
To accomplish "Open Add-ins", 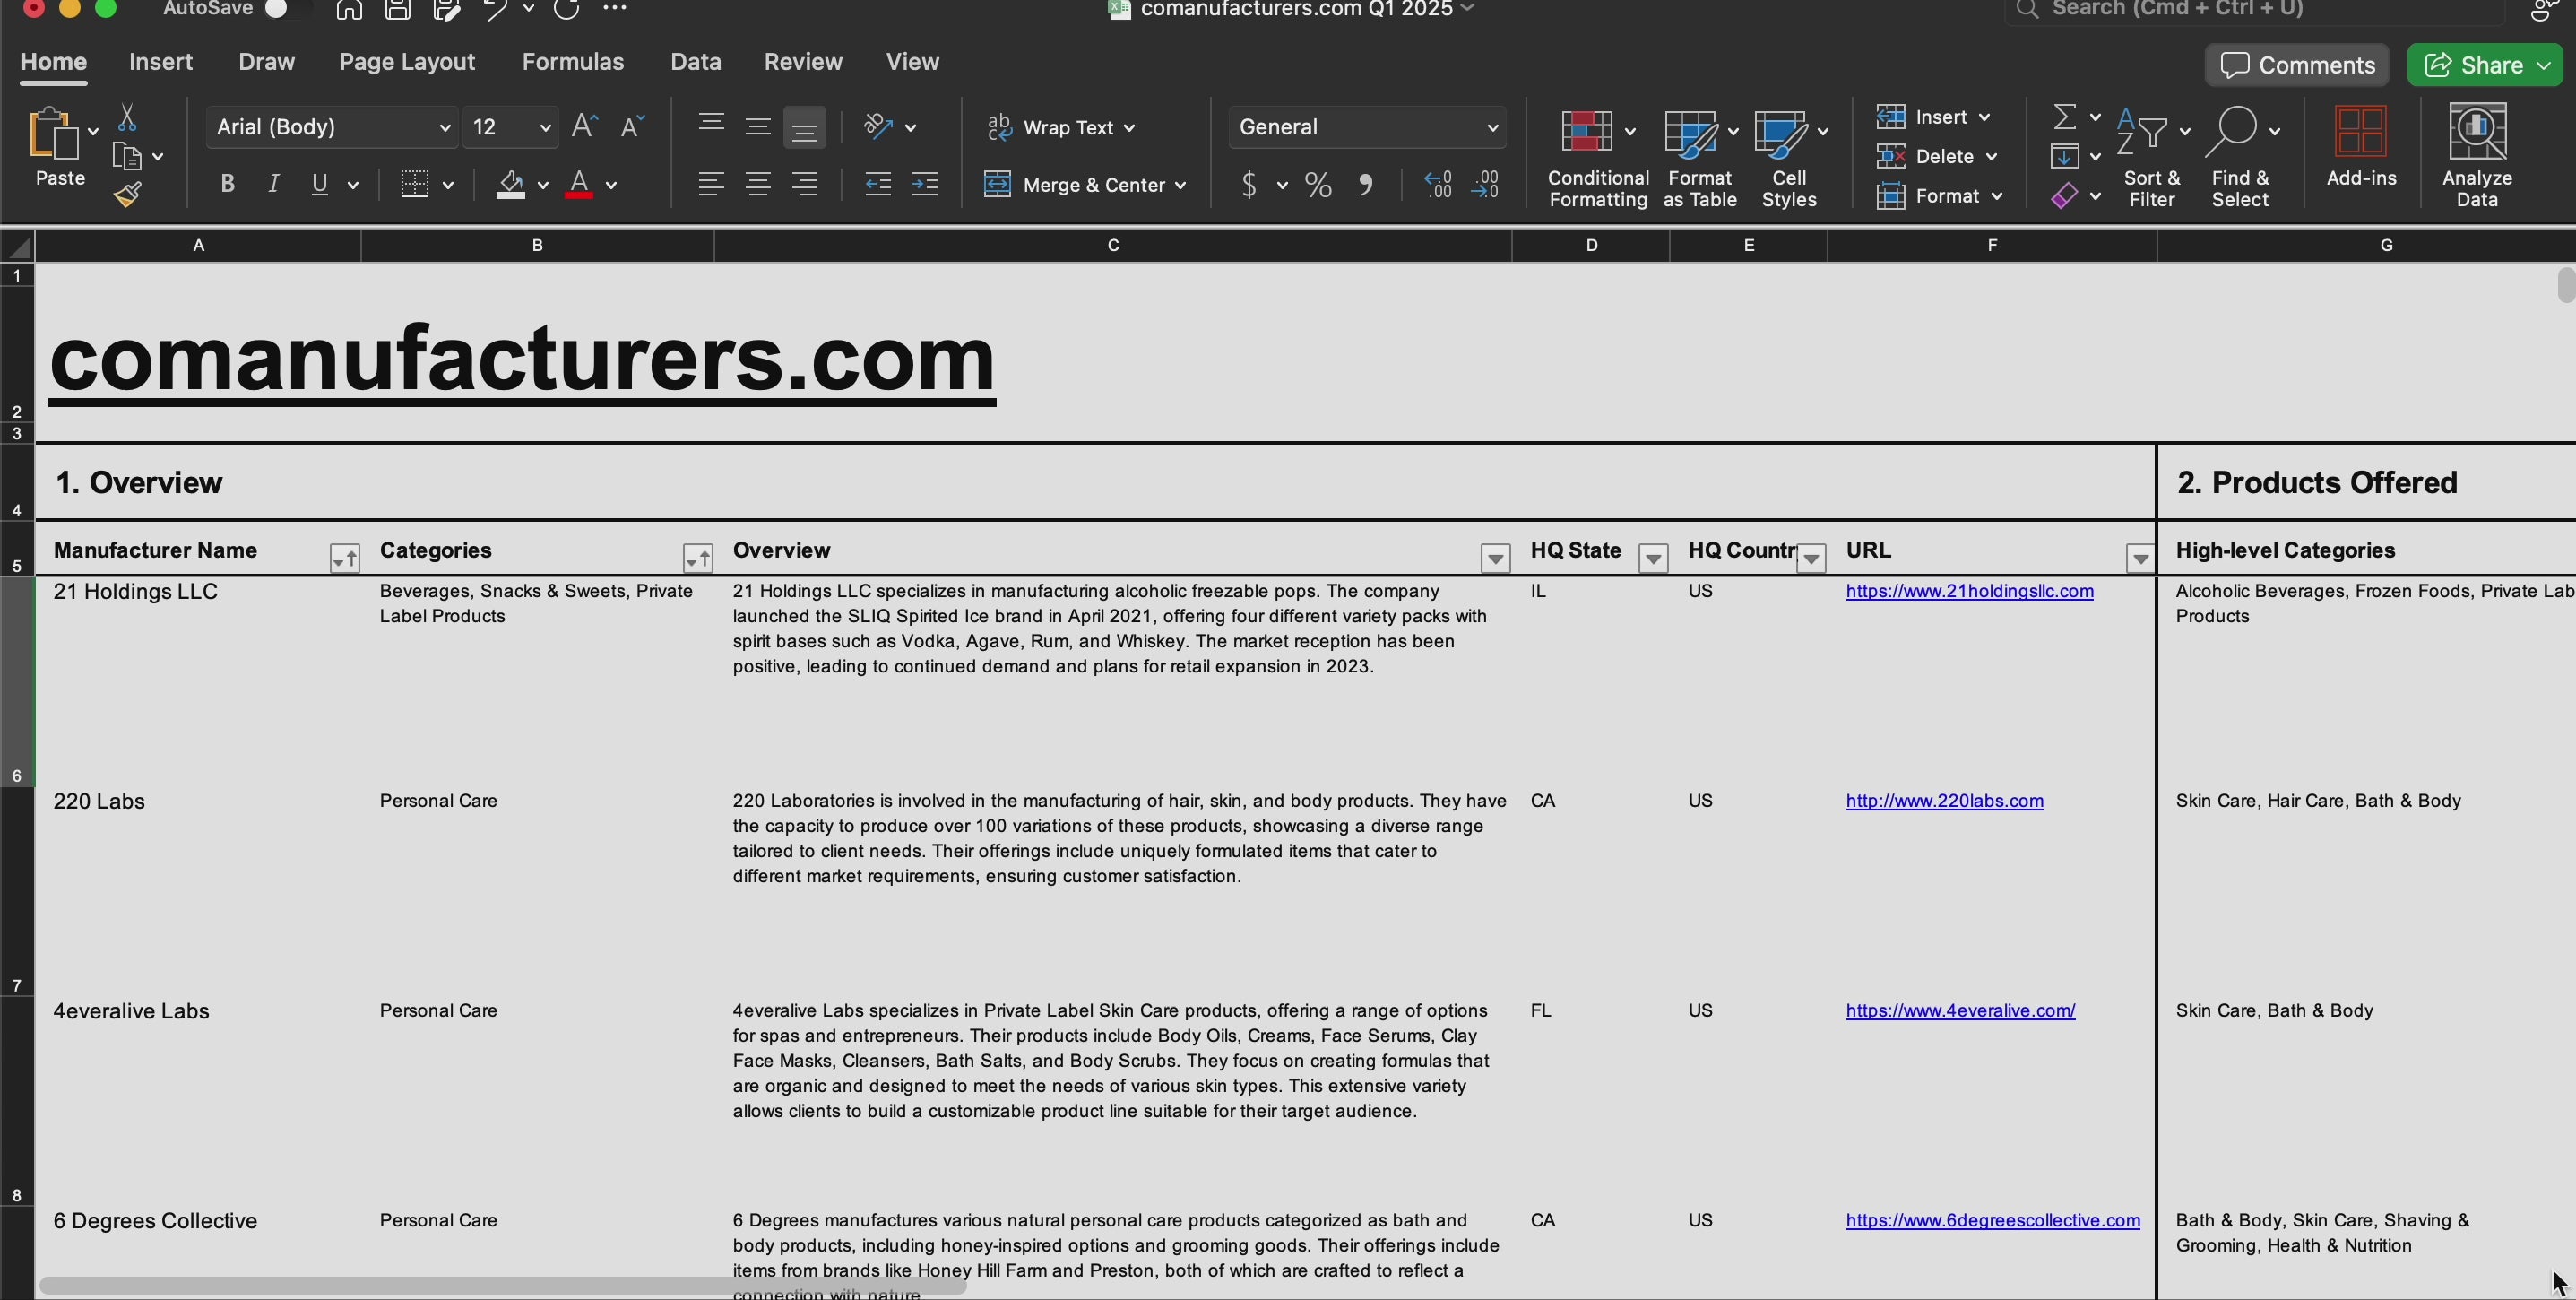I will [x=2361, y=148].
